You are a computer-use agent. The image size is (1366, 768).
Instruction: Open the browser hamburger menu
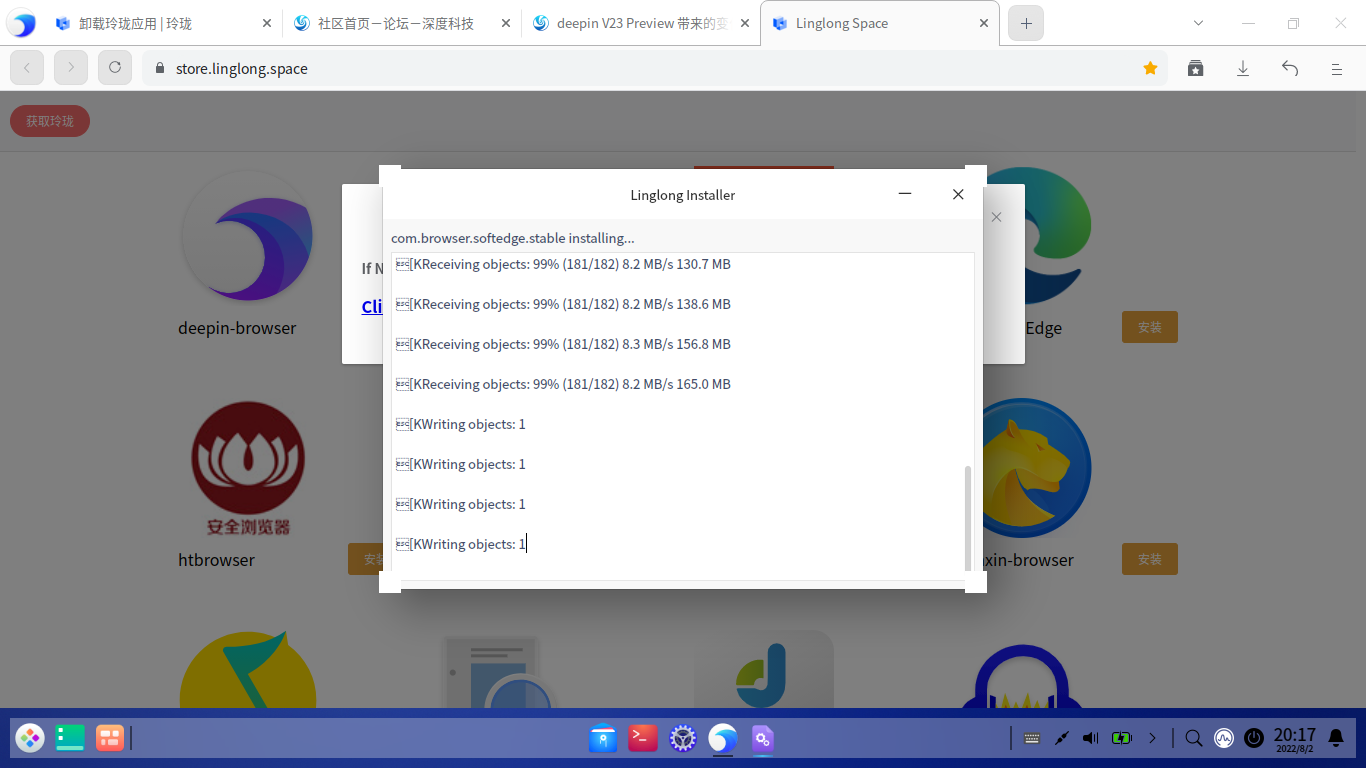coord(1336,68)
